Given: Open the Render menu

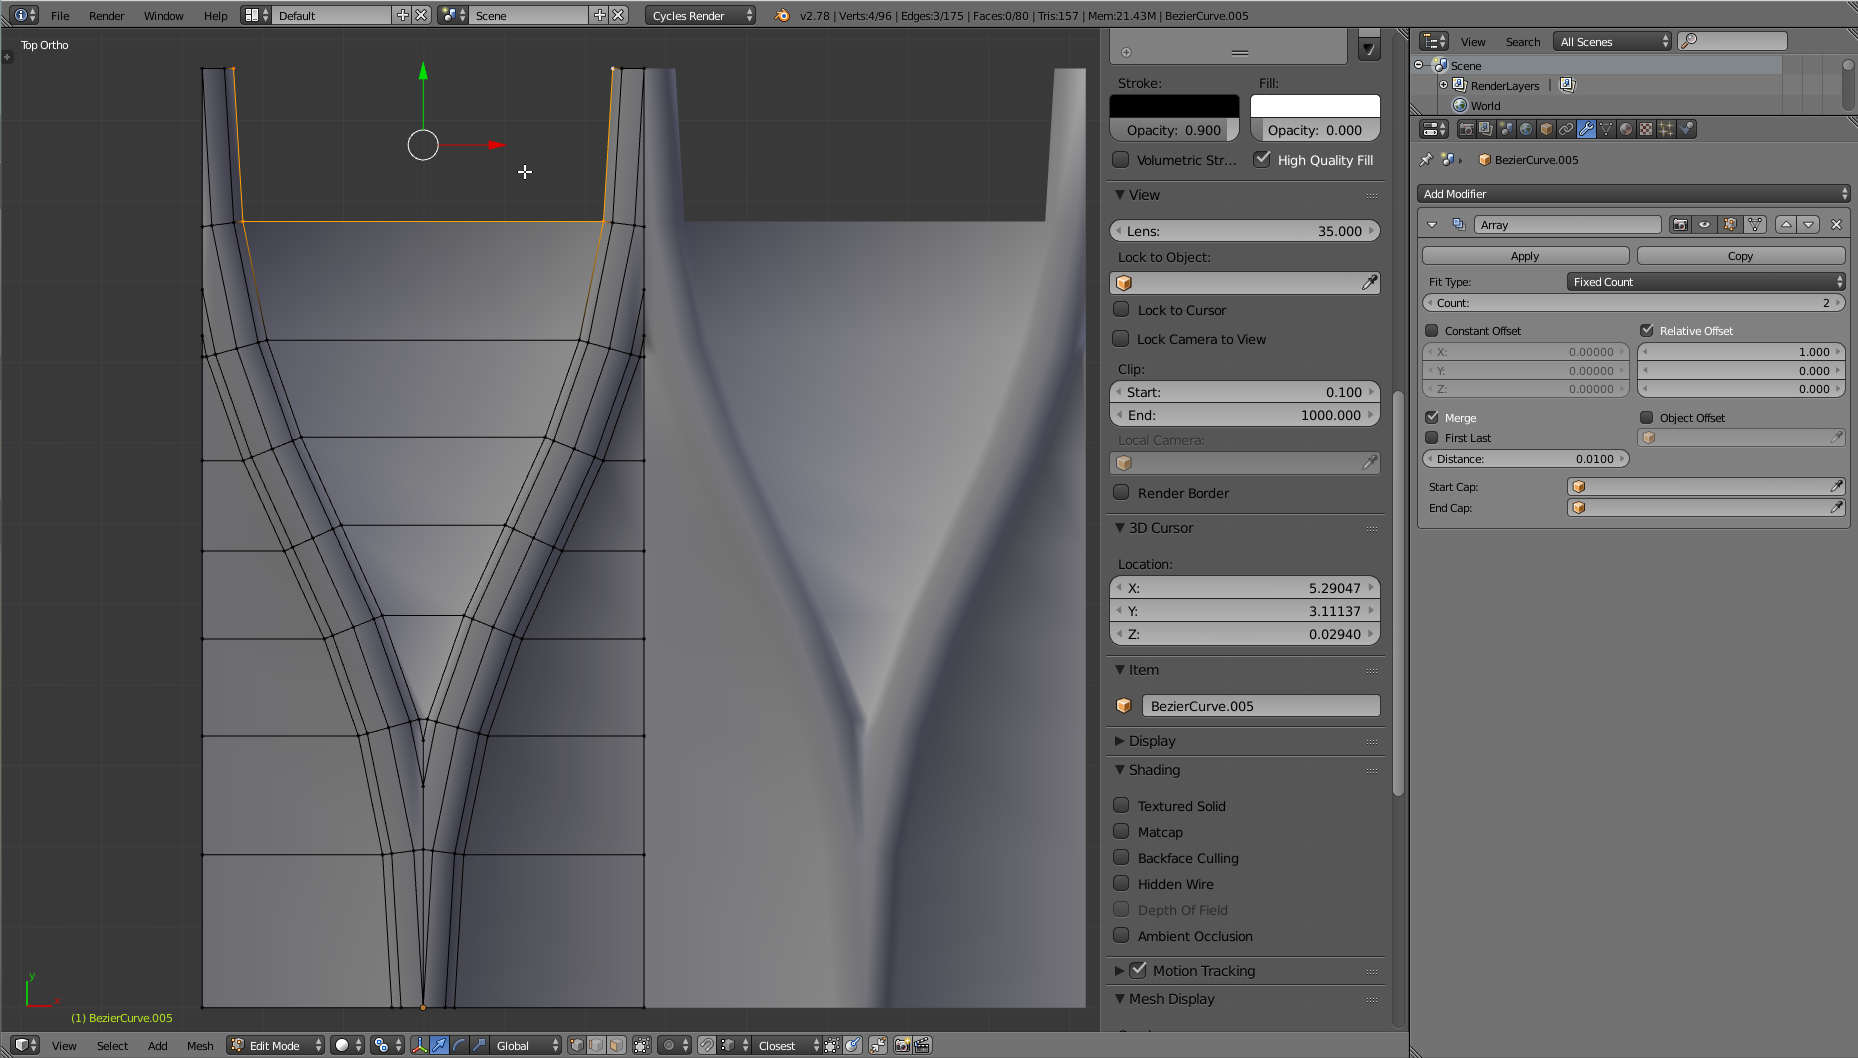Looking at the screenshot, I should pos(106,15).
